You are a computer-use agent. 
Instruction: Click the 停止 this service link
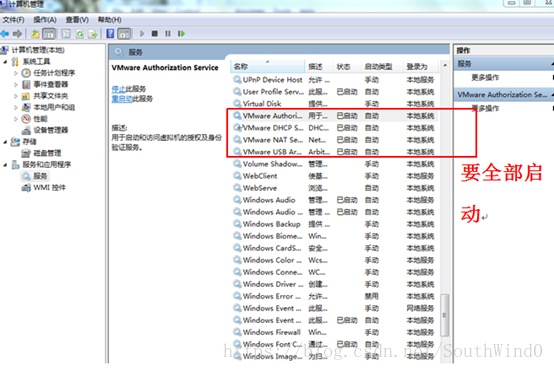[x=118, y=89]
